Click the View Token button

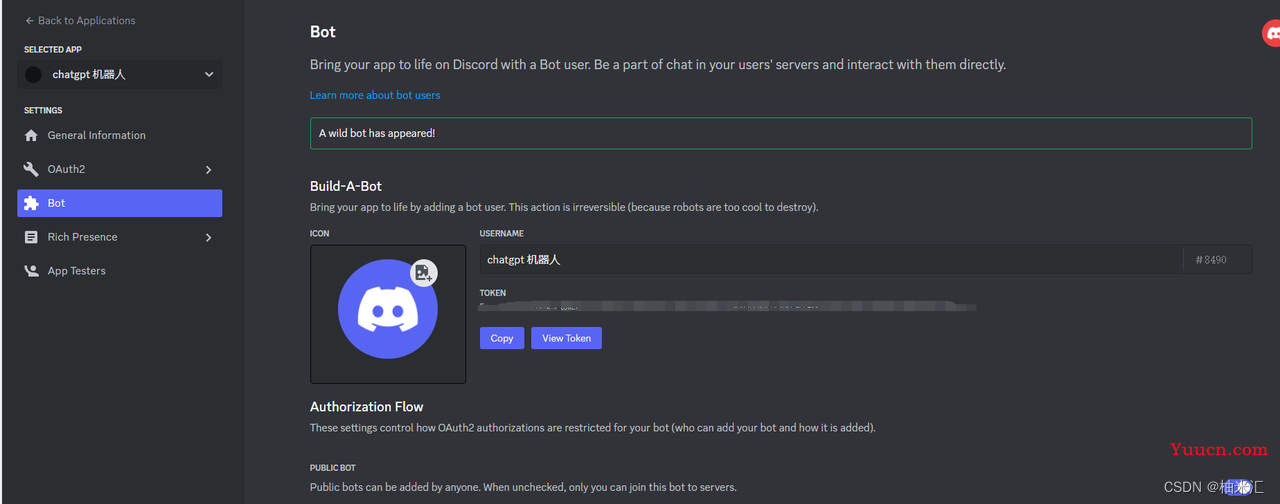(566, 338)
